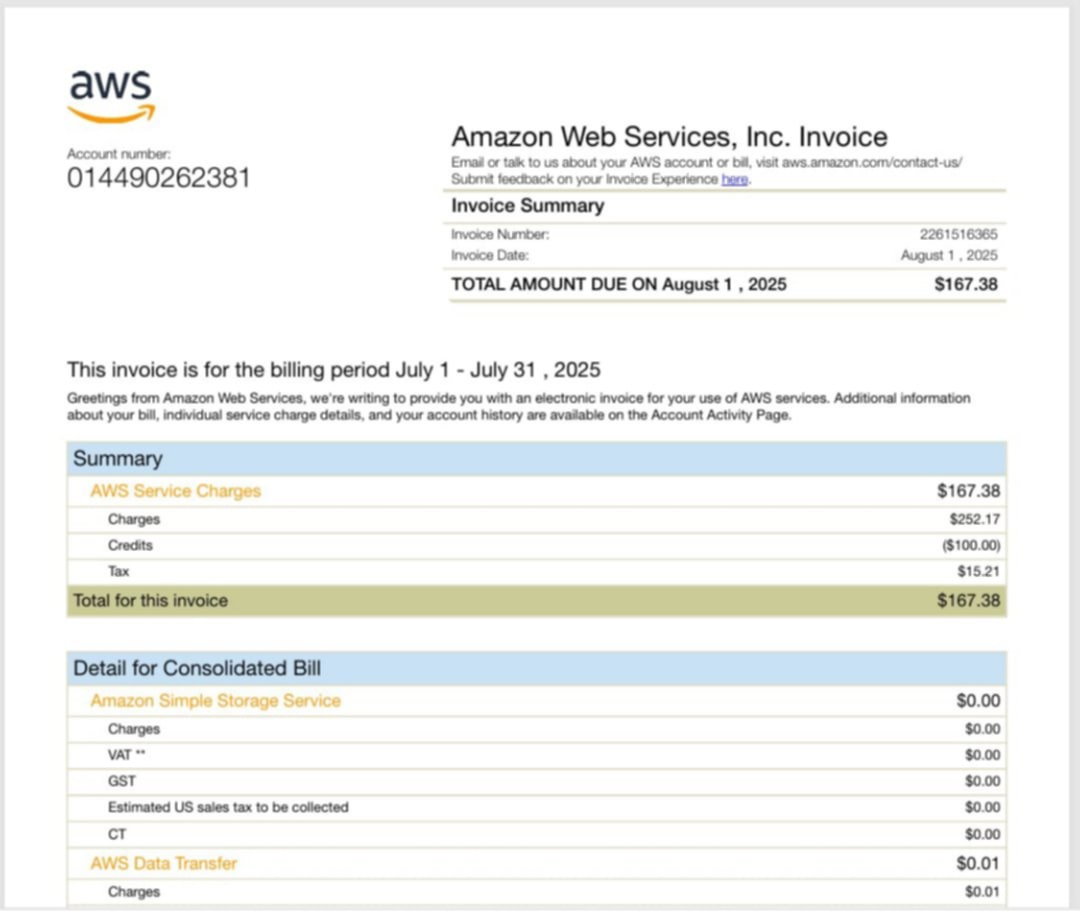1080x911 pixels.
Task: Click the 'Invoice Date:' label
Action: (x=490, y=255)
